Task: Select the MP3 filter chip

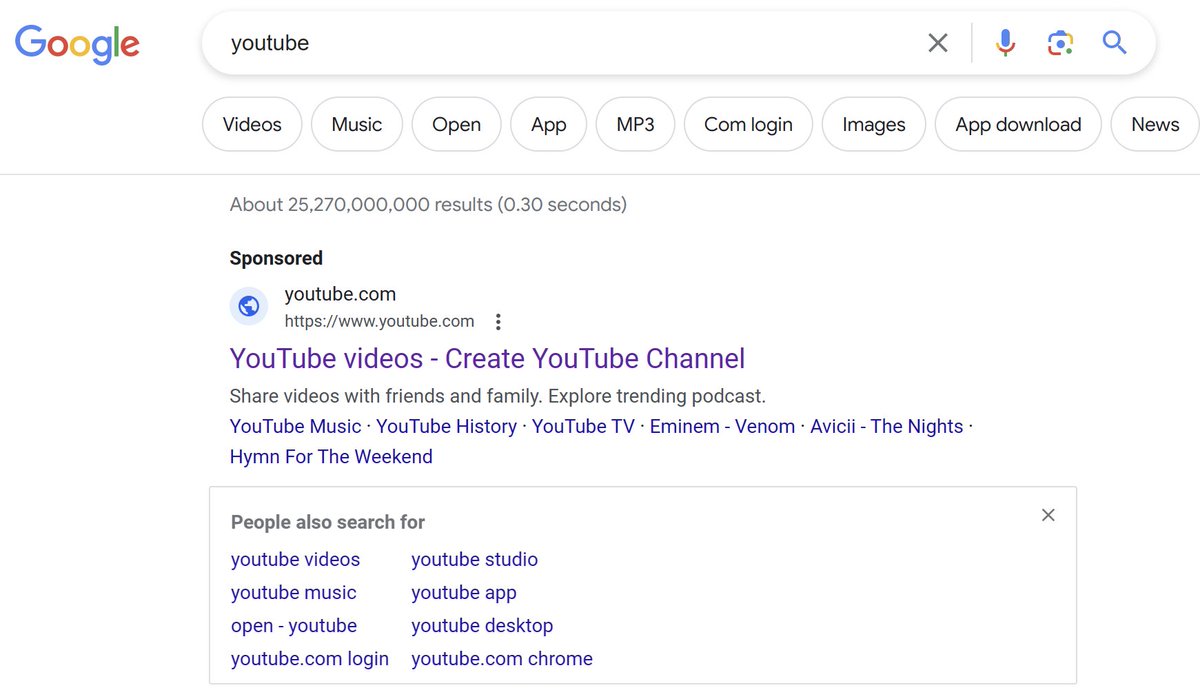Action: (x=636, y=125)
